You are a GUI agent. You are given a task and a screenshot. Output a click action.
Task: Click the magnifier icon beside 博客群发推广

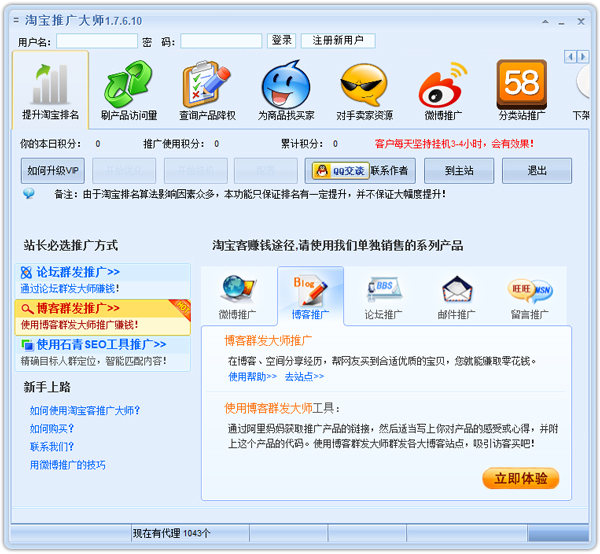[27, 308]
